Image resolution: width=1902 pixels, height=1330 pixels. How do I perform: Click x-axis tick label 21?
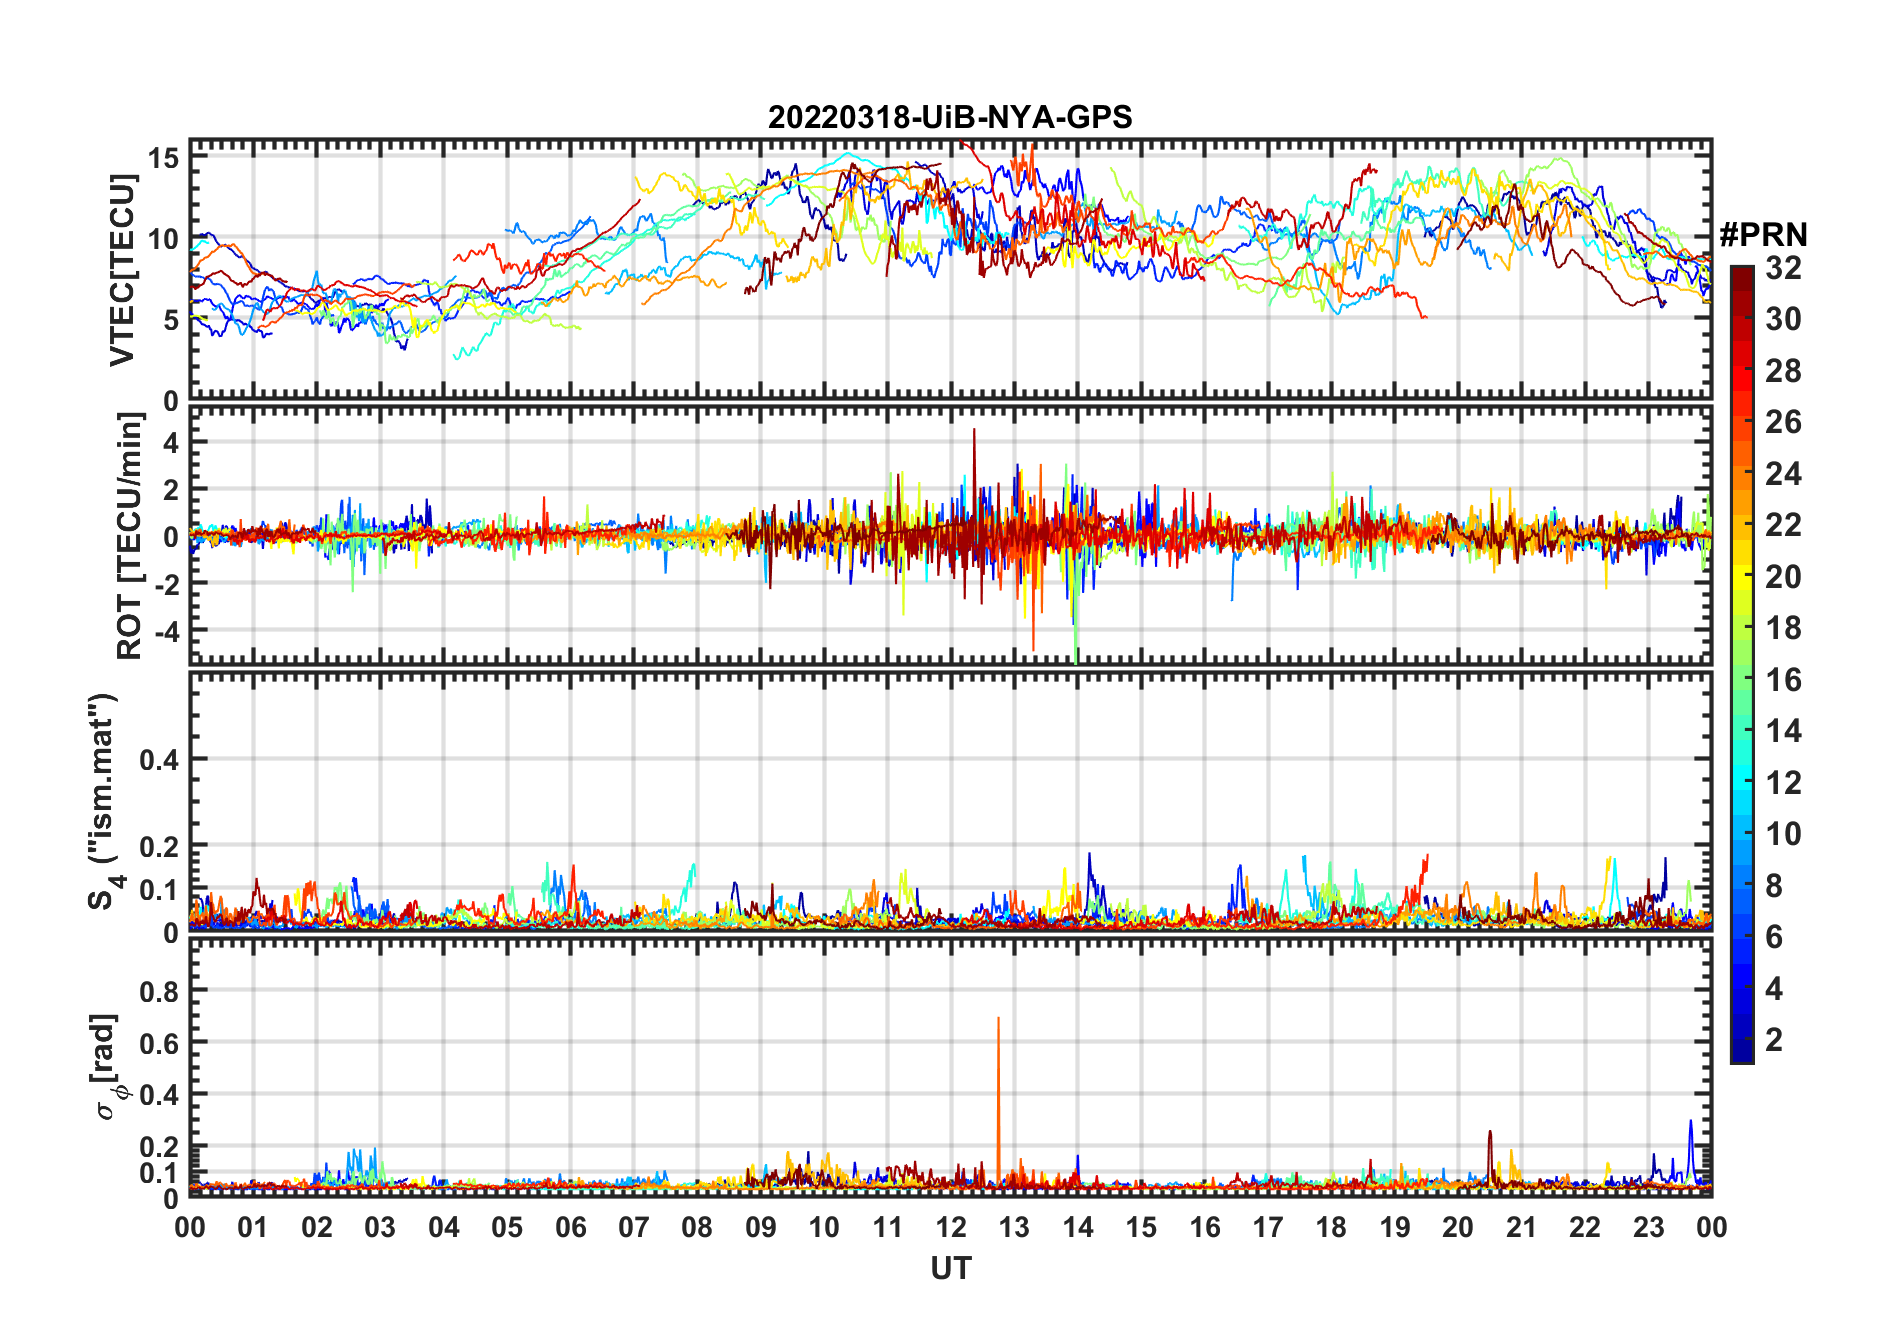tap(1522, 1227)
